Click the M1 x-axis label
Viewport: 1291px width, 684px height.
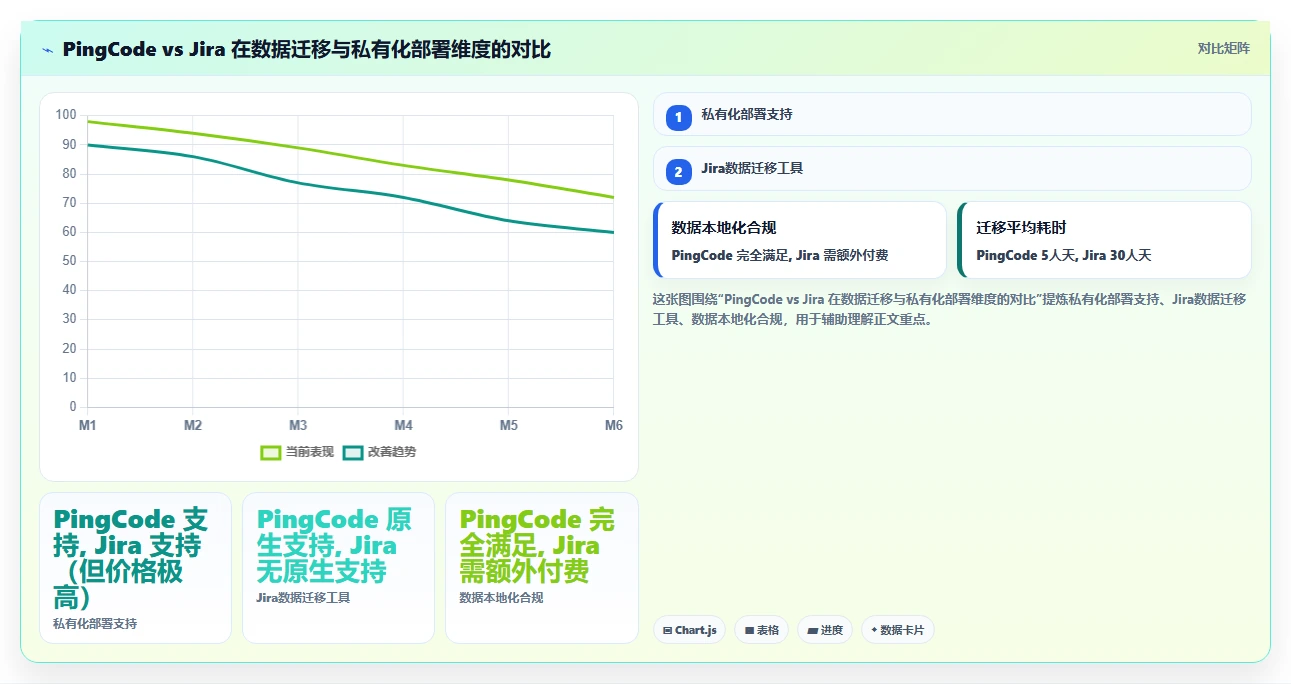[x=88, y=425]
